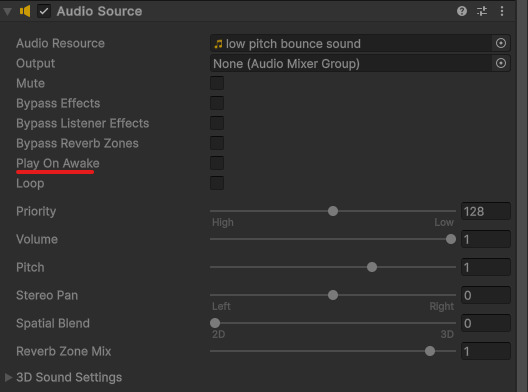Click the Bypass Effects label
528x392 pixels.
[58, 103]
